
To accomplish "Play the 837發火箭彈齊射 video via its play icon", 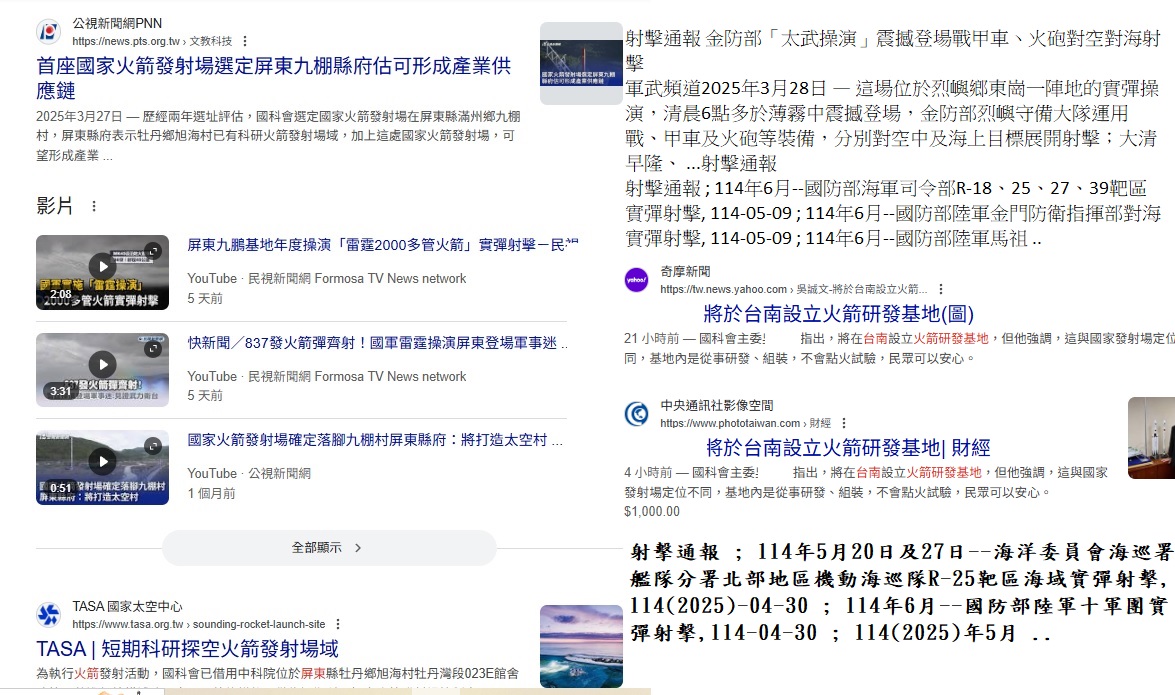I will pyautogui.click(x=103, y=364).
